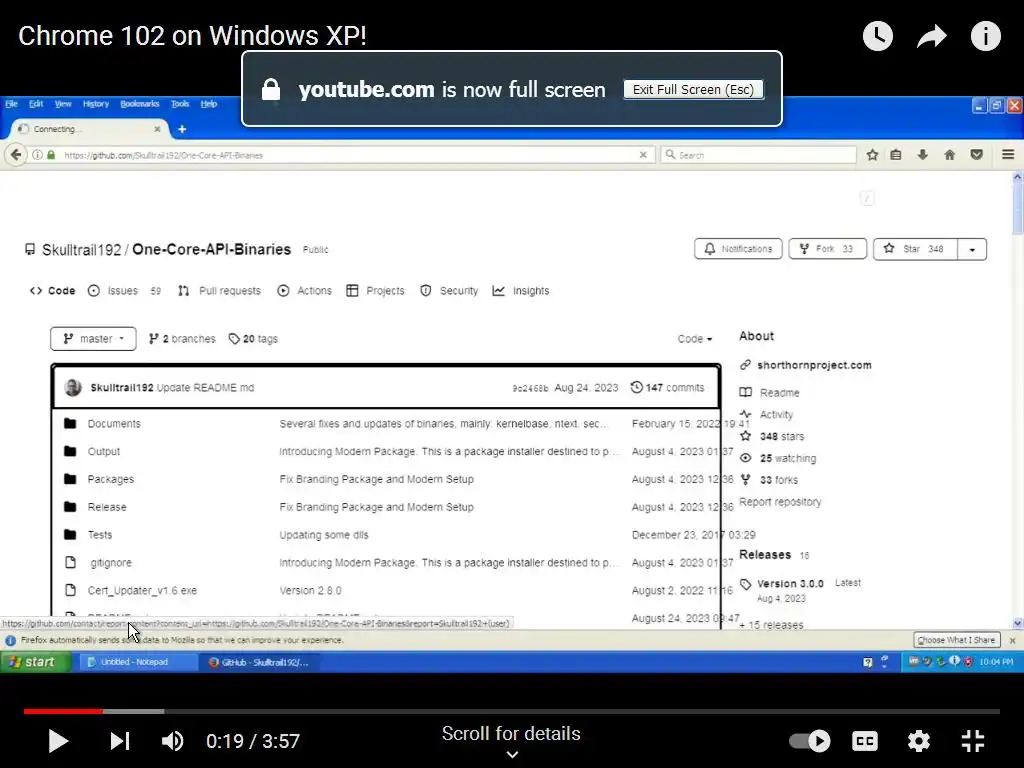The image size is (1024, 768).
Task: Open One-Core-API-Binaries repository link
Action: (x=212, y=249)
